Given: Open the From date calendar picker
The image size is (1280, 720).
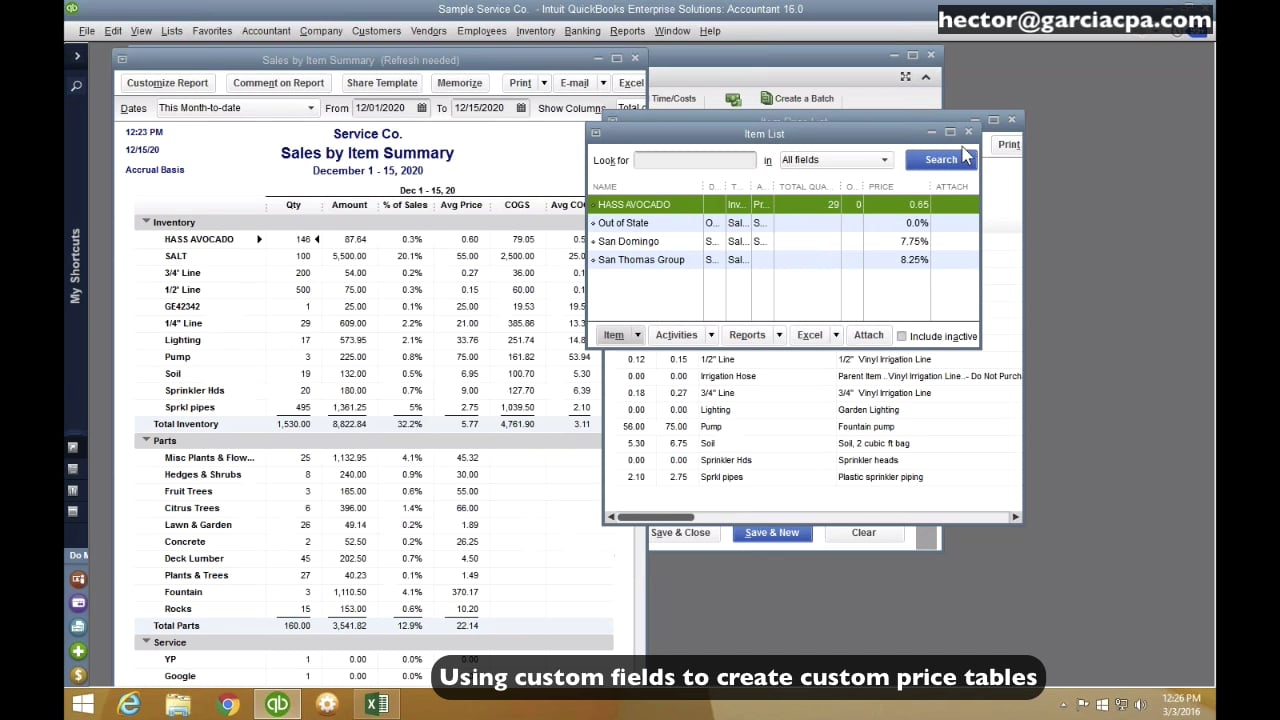Looking at the screenshot, I should click(x=422, y=108).
